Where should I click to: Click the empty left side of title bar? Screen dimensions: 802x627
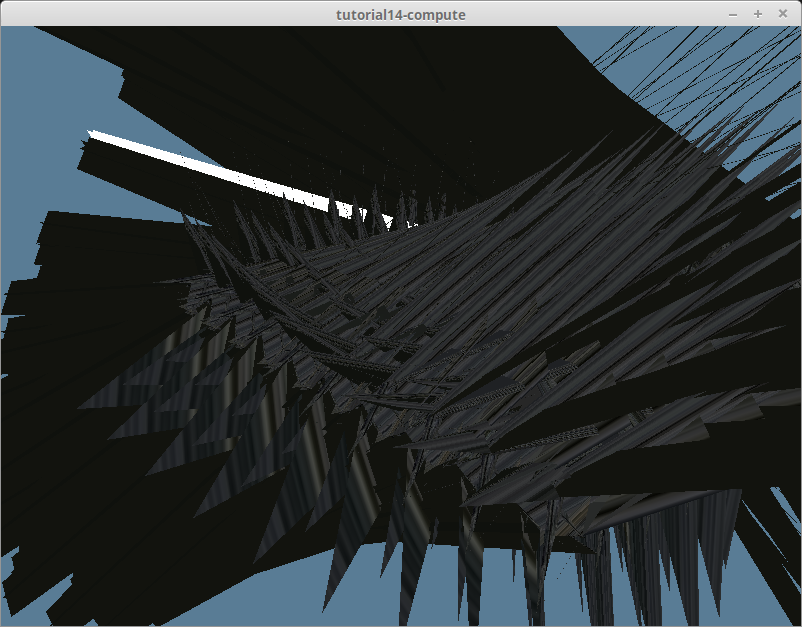pos(150,14)
